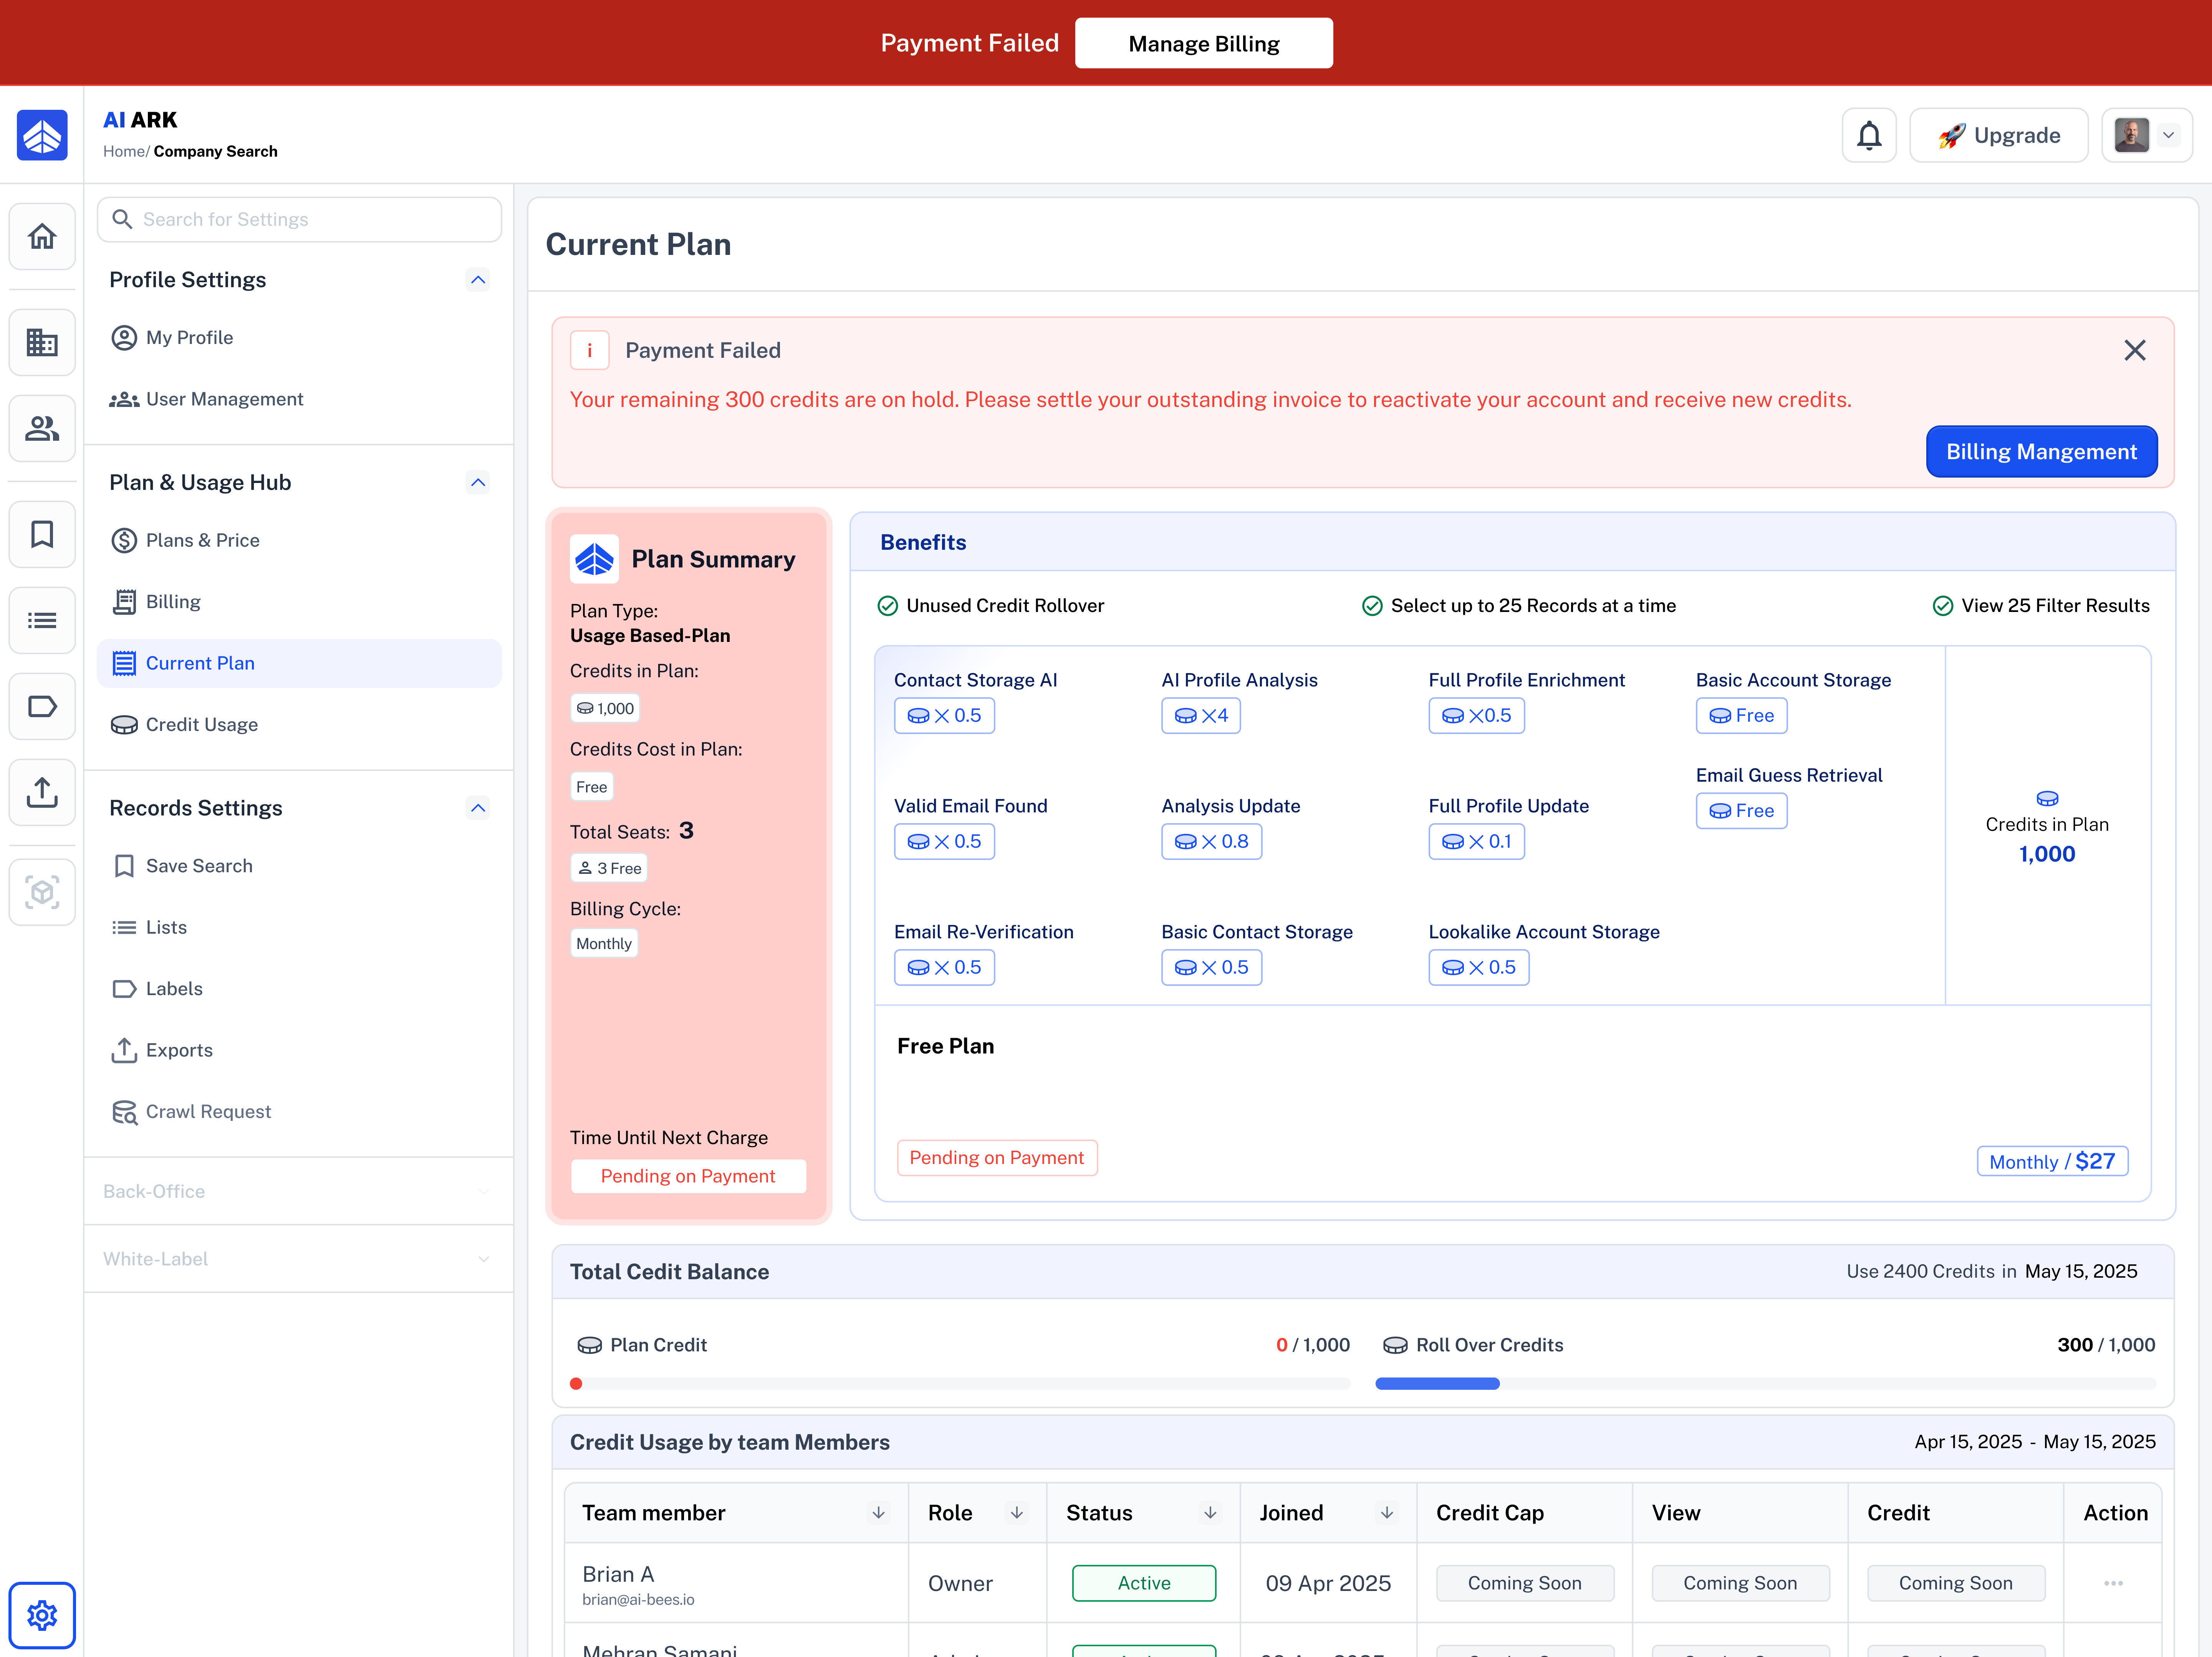Expand the White-Label section
The width and height of the screenshot is (2212, 1657).
click(x=299, y=1259)
